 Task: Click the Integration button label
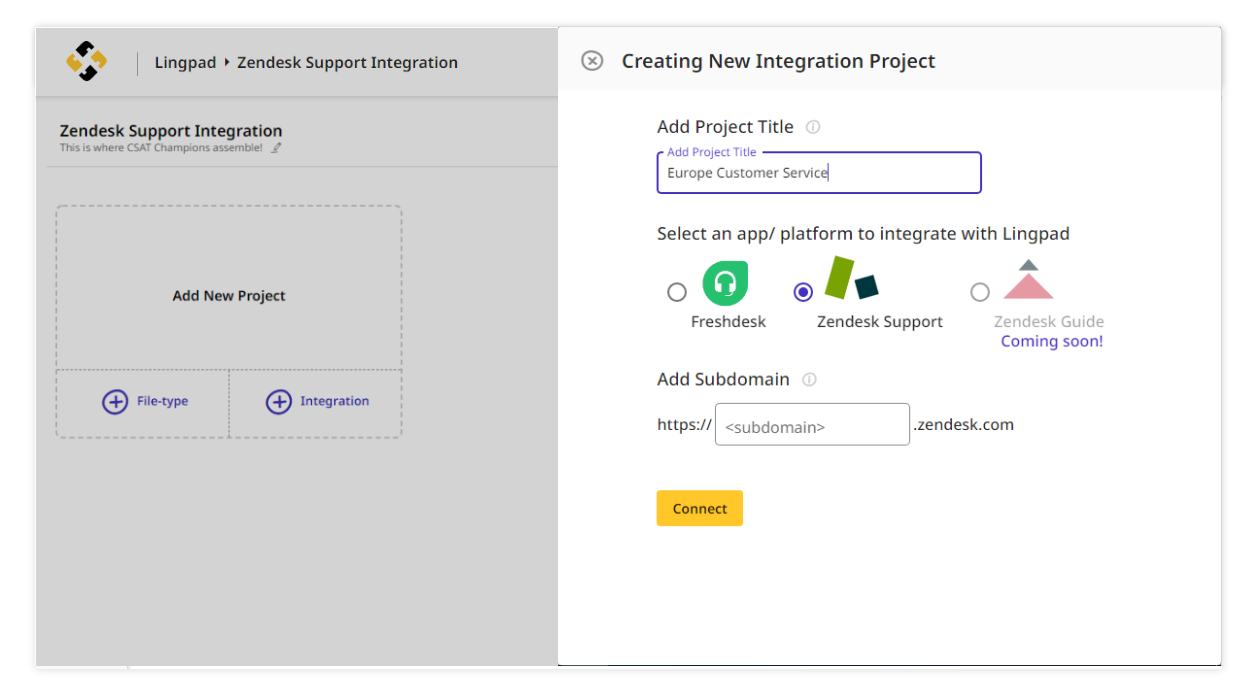(334, 401)
